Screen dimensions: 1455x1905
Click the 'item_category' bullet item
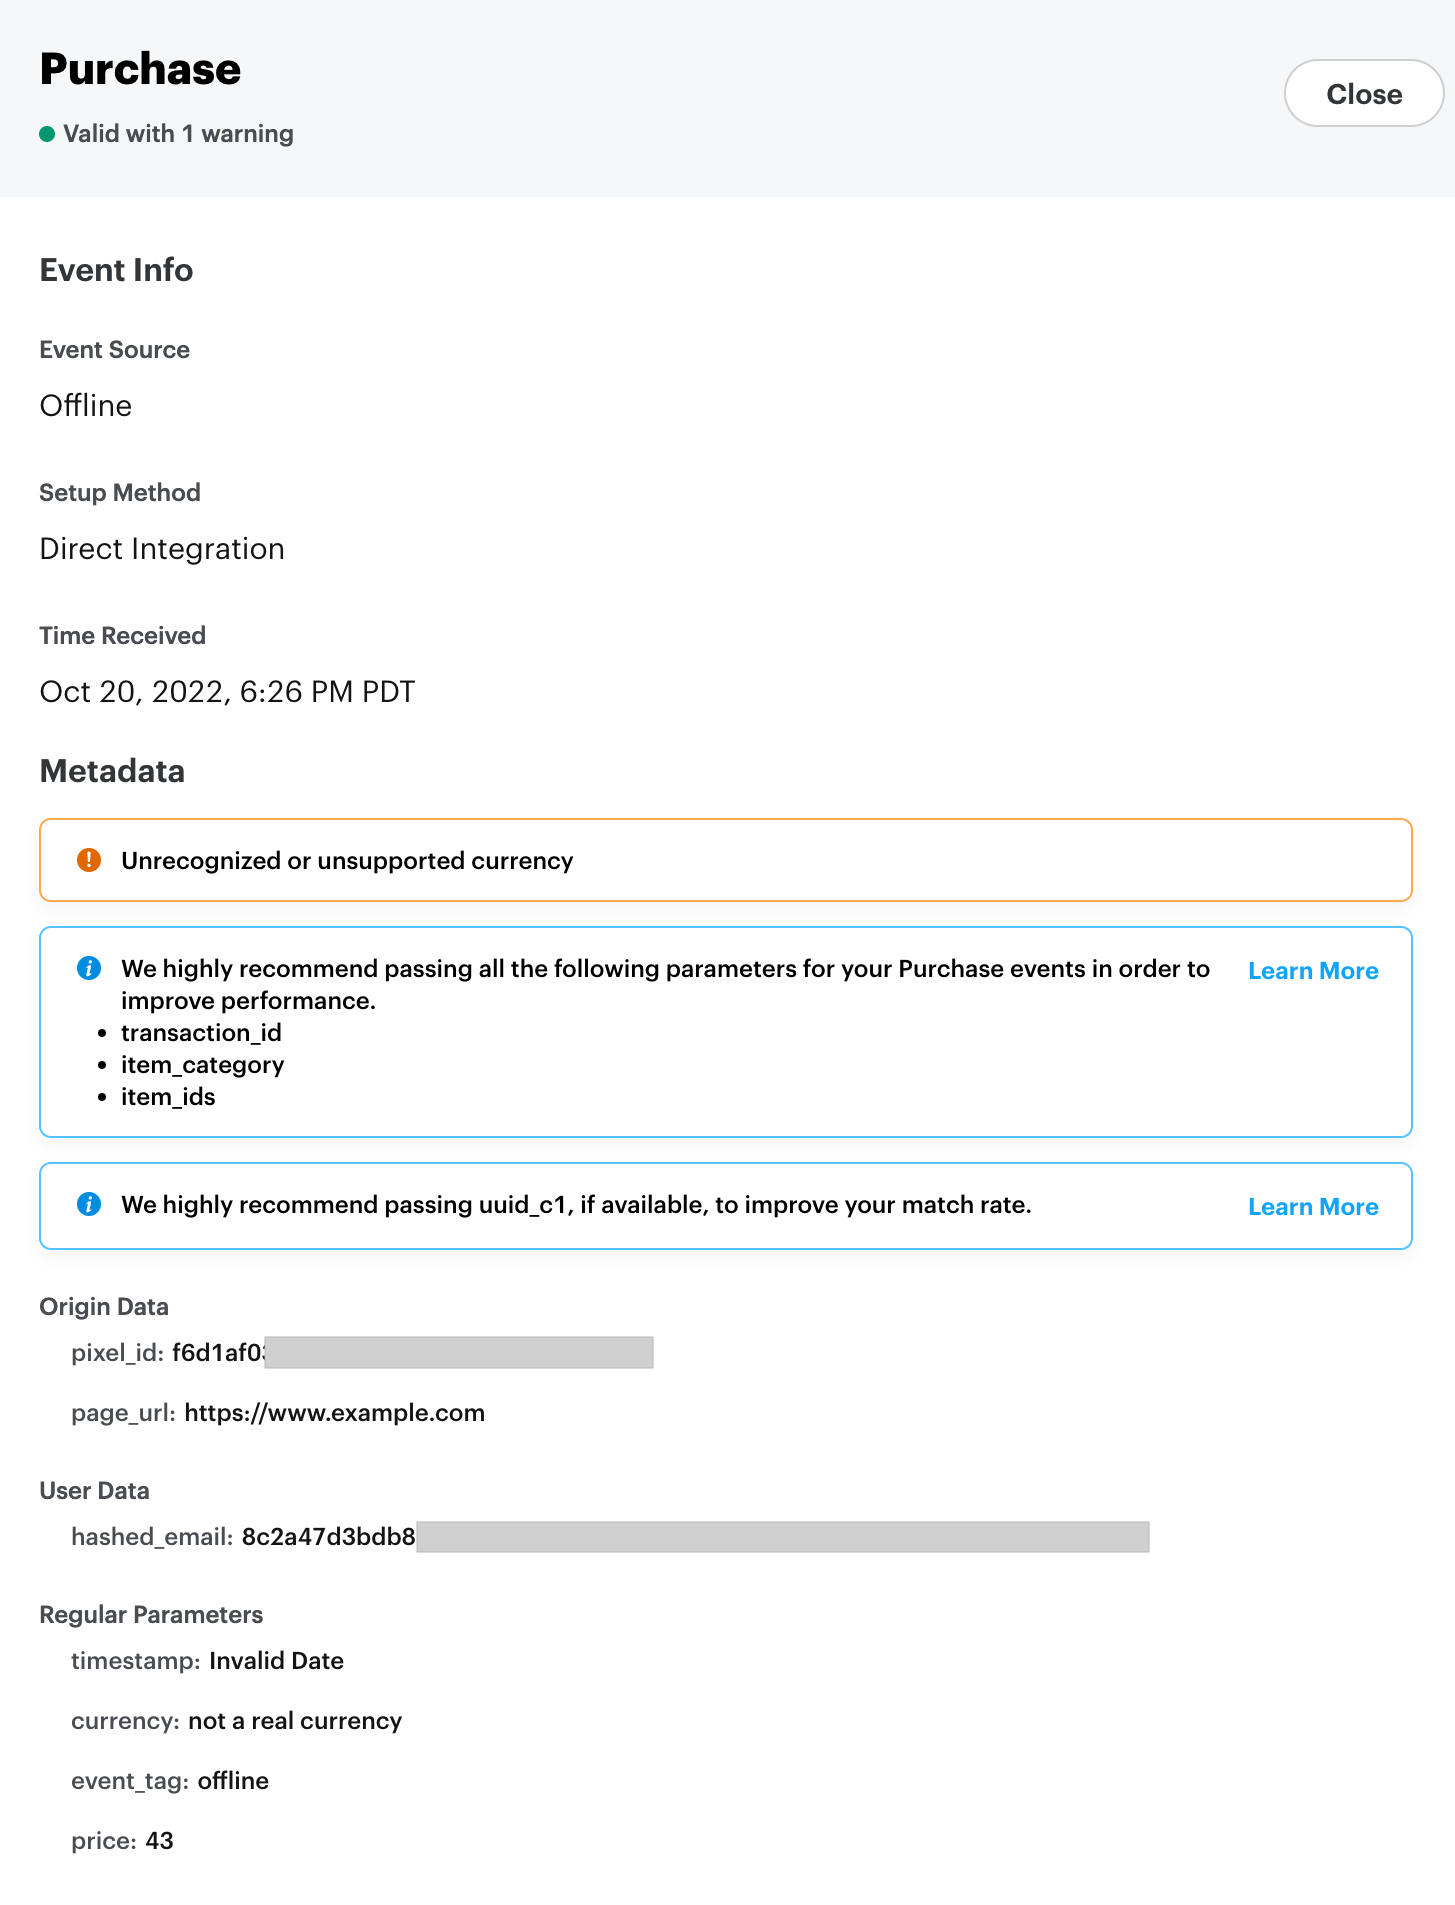[x=203, y=1065]
